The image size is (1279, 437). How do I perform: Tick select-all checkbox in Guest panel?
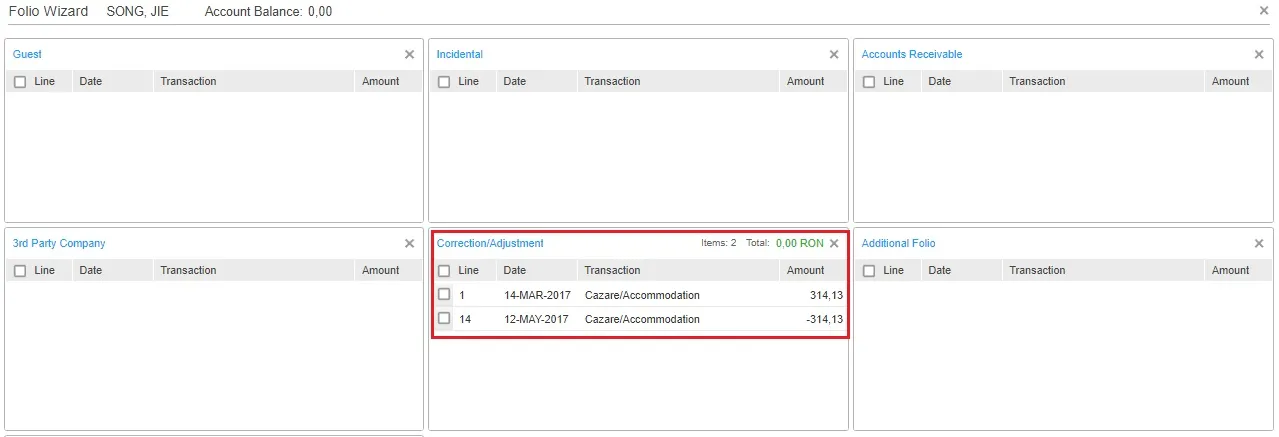[20, 82]
